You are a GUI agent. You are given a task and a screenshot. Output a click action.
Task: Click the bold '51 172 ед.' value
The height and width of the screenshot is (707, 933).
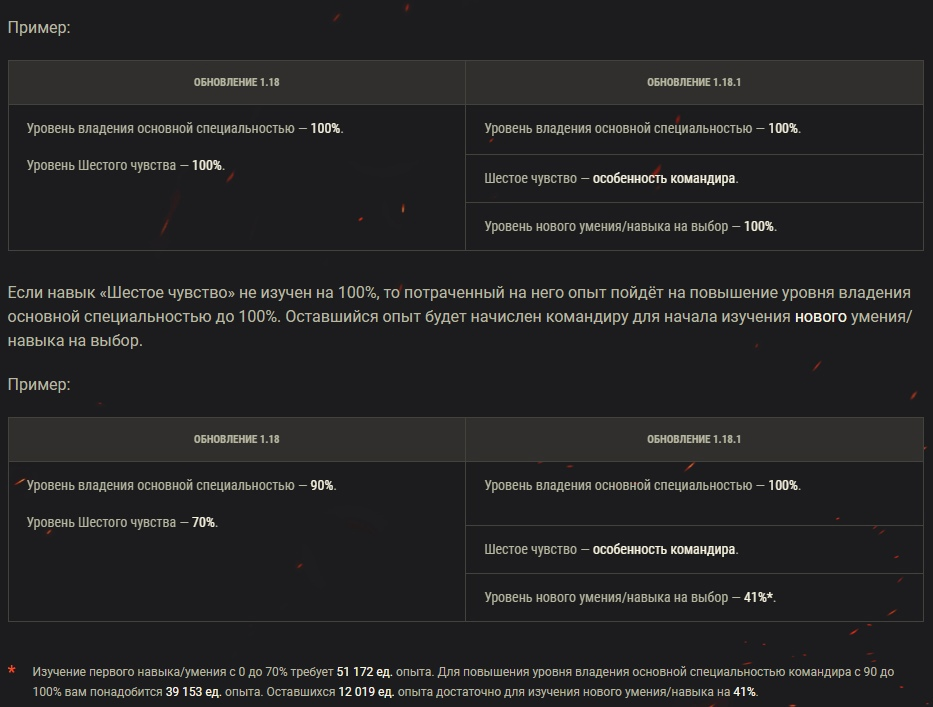tap(365, 673)
